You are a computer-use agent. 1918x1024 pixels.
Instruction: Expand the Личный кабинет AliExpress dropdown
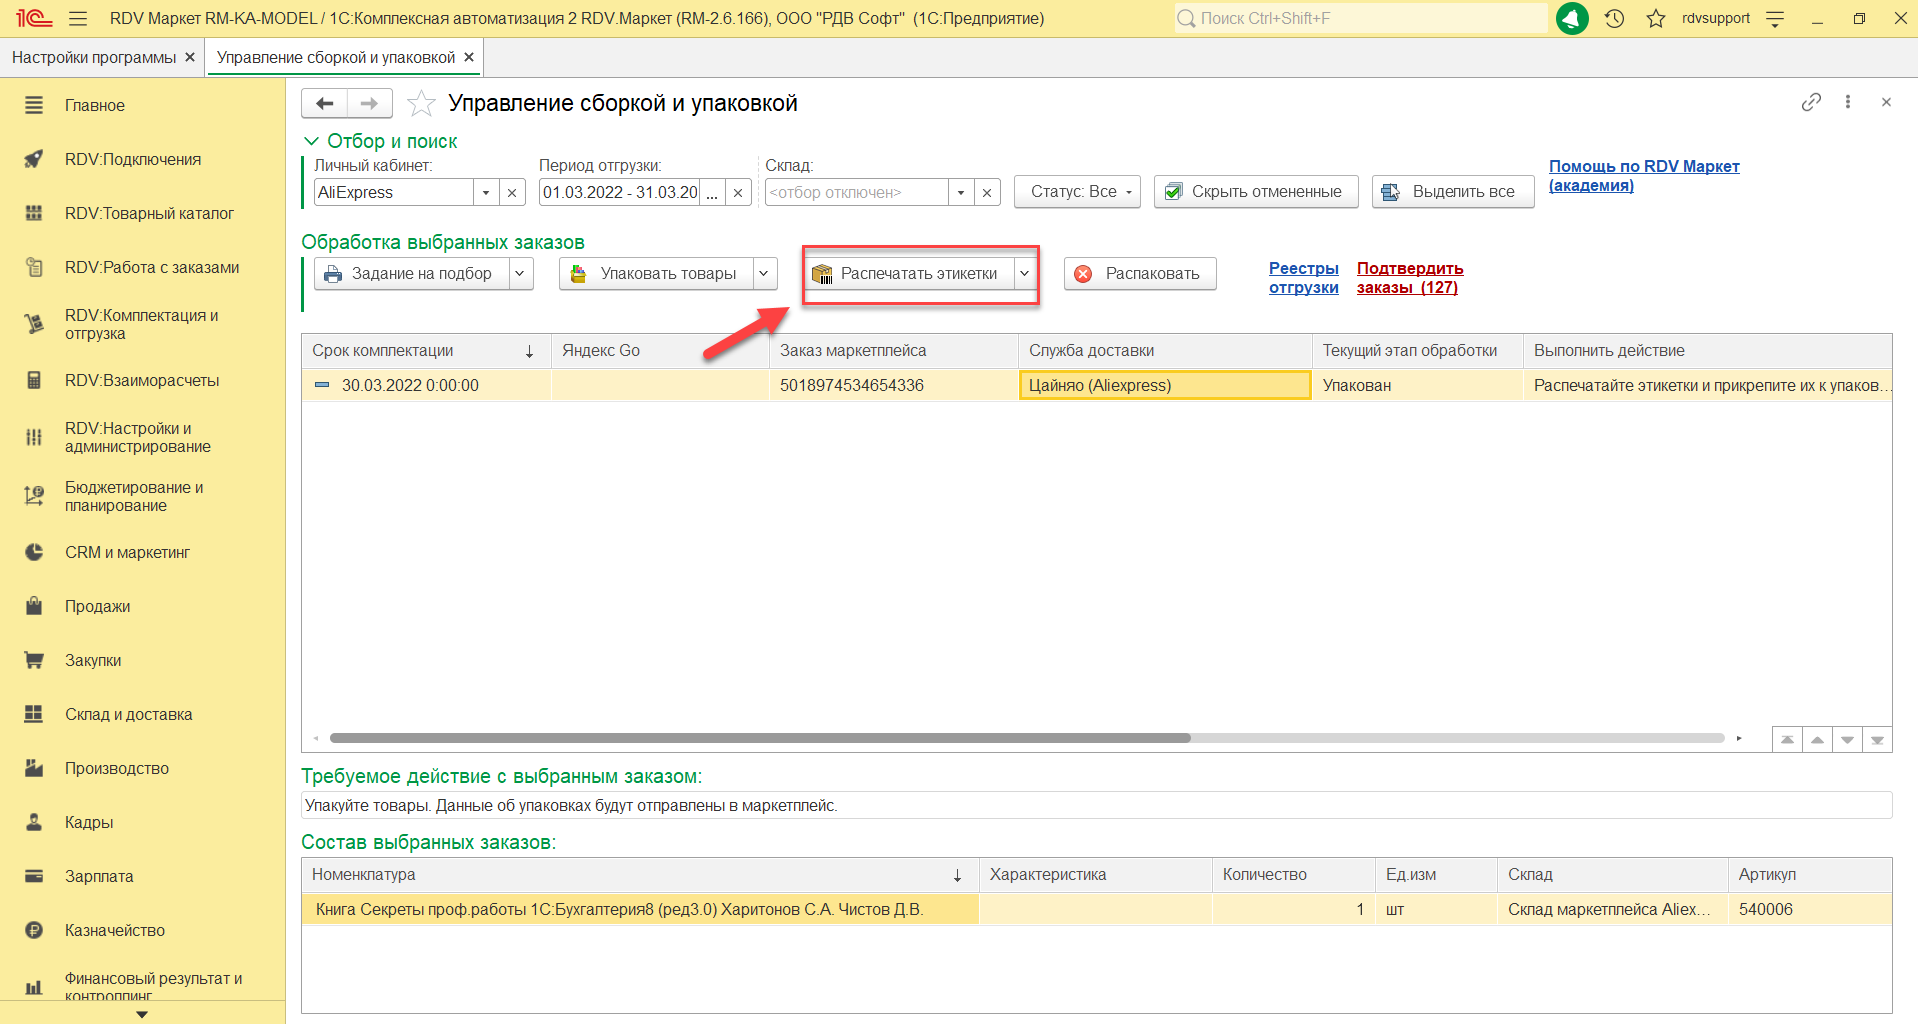click(486, 192)
